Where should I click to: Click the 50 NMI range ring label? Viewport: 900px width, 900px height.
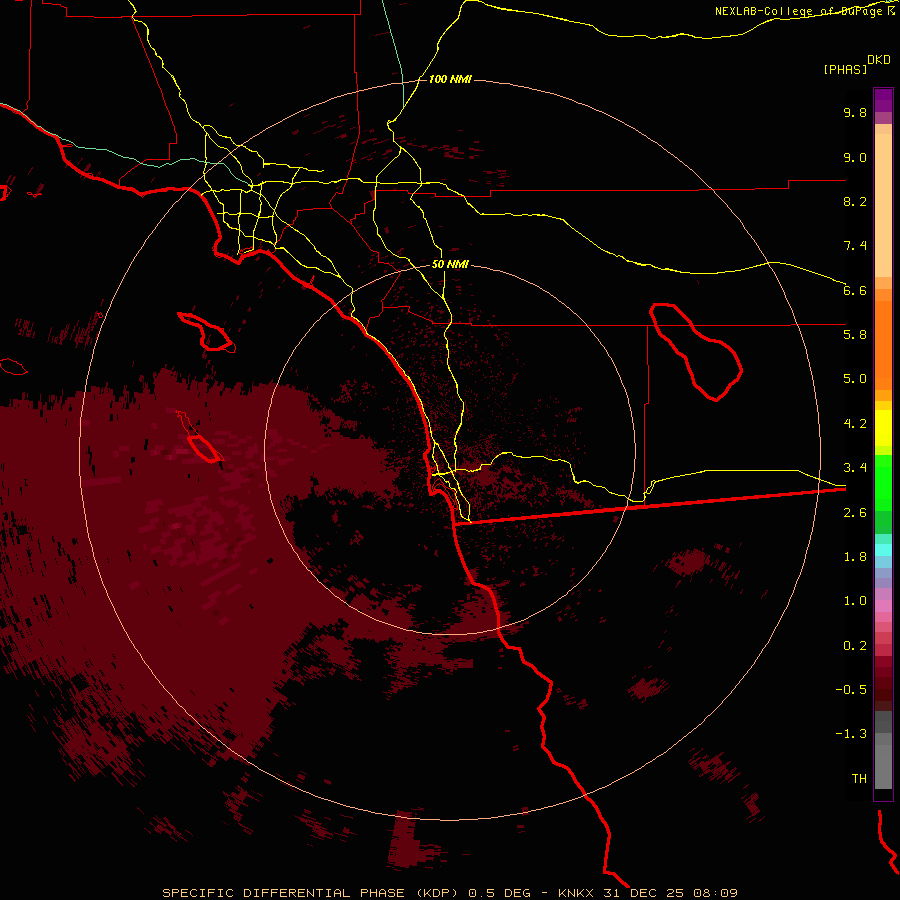tap(450, 265)
